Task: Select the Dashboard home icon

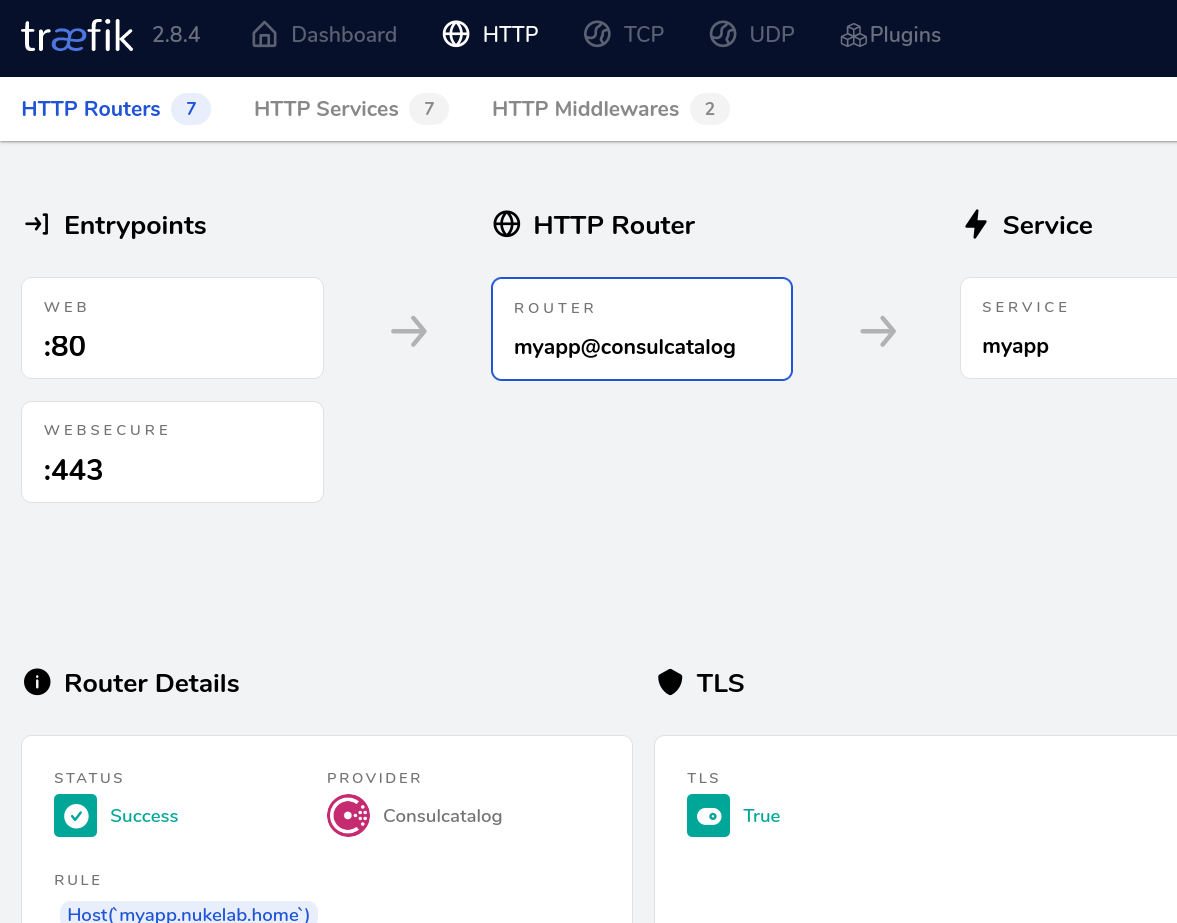Action: point(263,34)
